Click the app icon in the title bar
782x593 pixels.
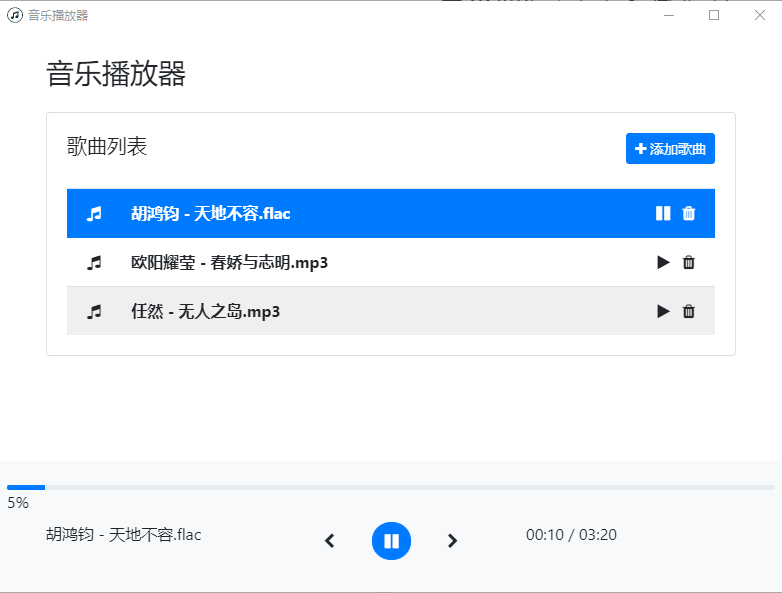click(14, 15)
